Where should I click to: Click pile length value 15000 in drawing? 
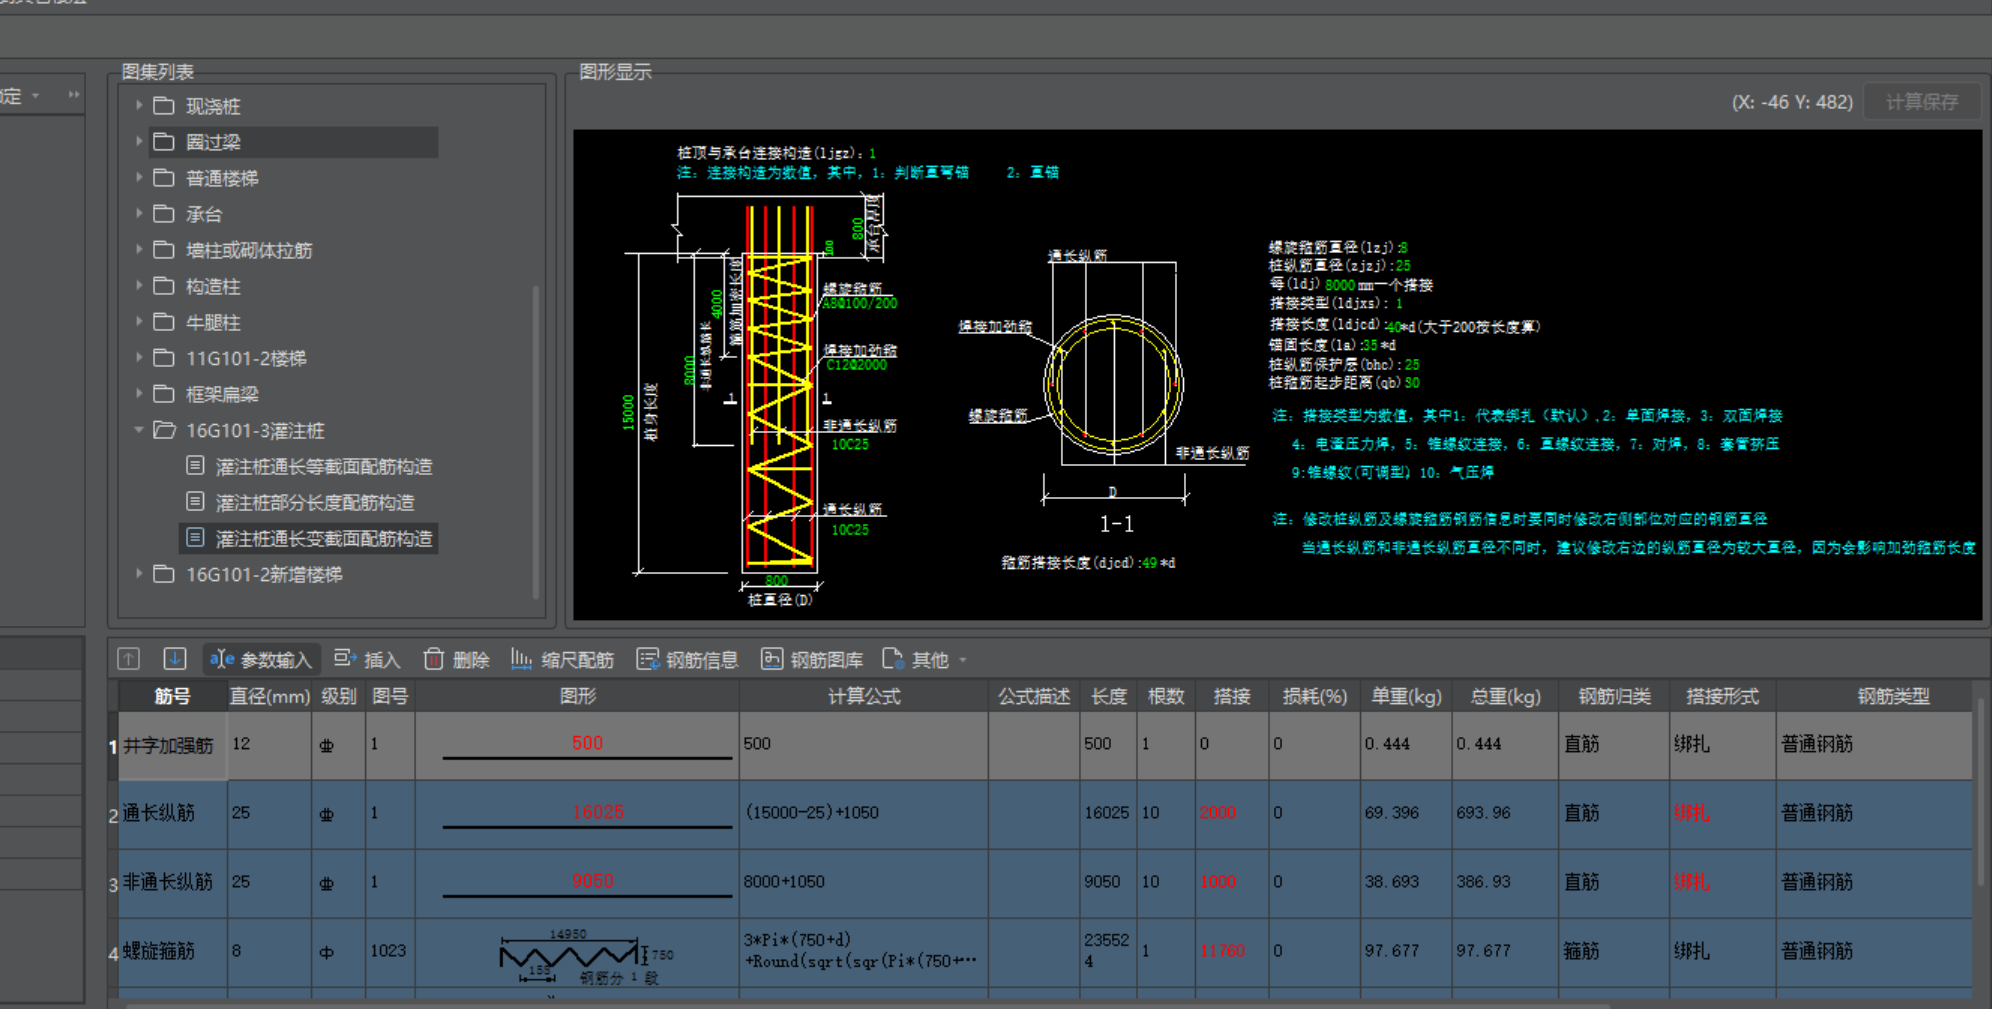(628, 412)
